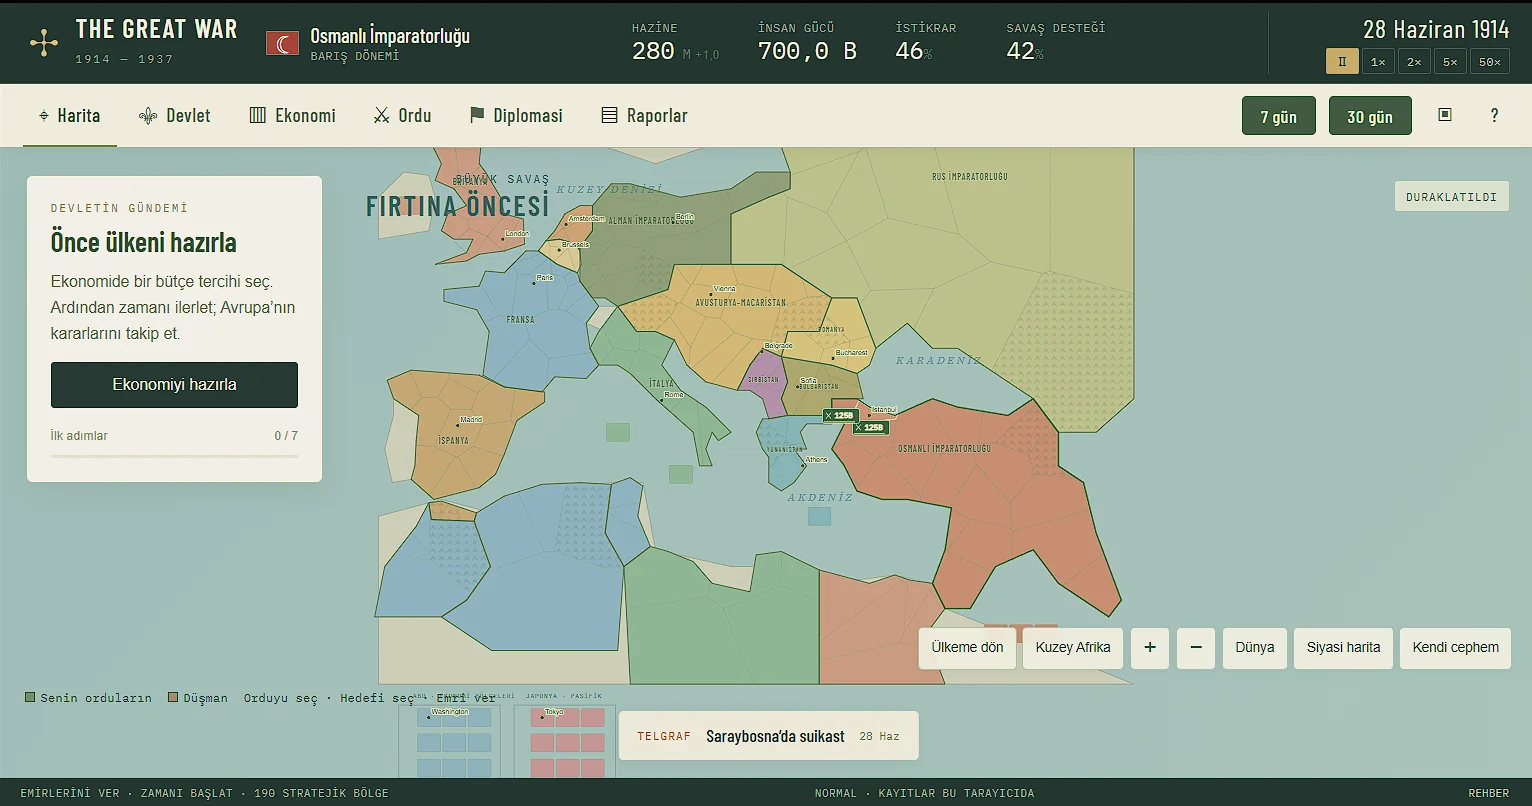Select the Siyasi harita map mode
Screen dimensions: 1532x806
tap(1343, 647)
